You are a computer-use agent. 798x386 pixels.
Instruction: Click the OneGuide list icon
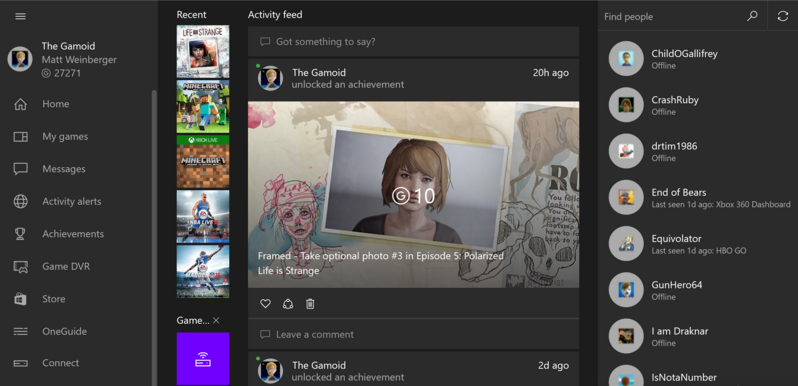tap(20, 332)
